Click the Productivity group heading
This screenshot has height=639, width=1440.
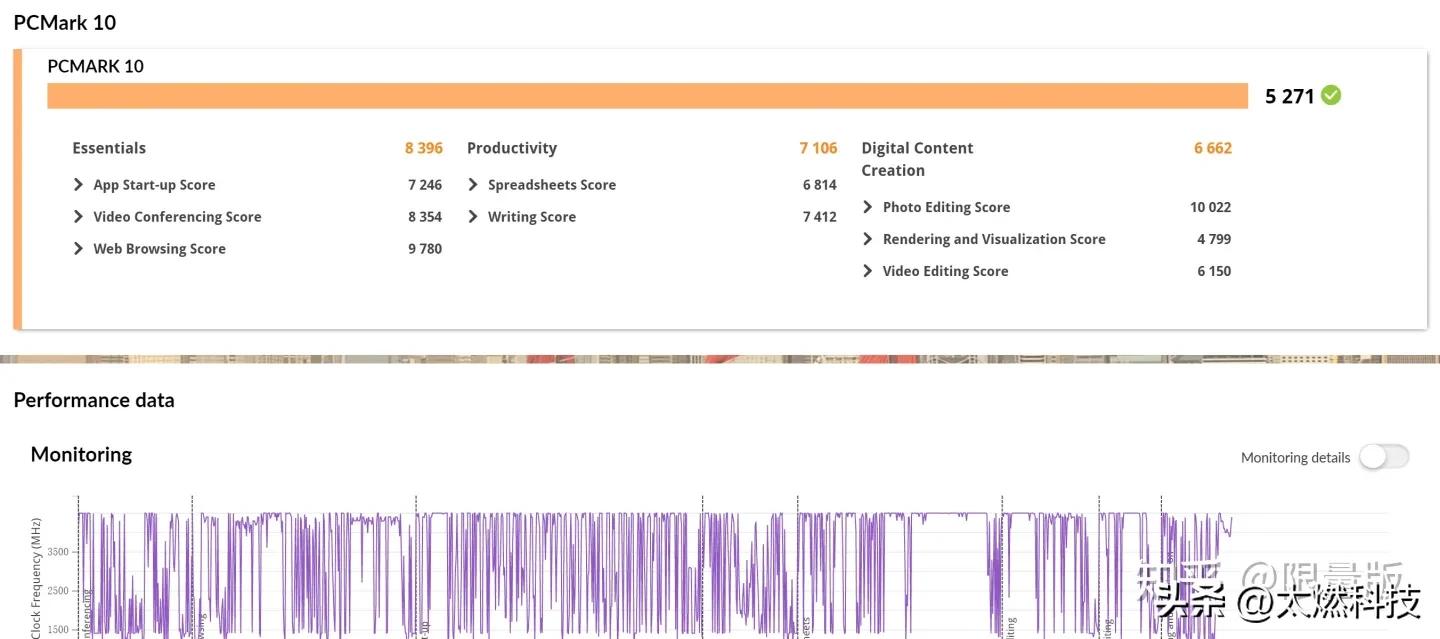click(x=512, y=148)
